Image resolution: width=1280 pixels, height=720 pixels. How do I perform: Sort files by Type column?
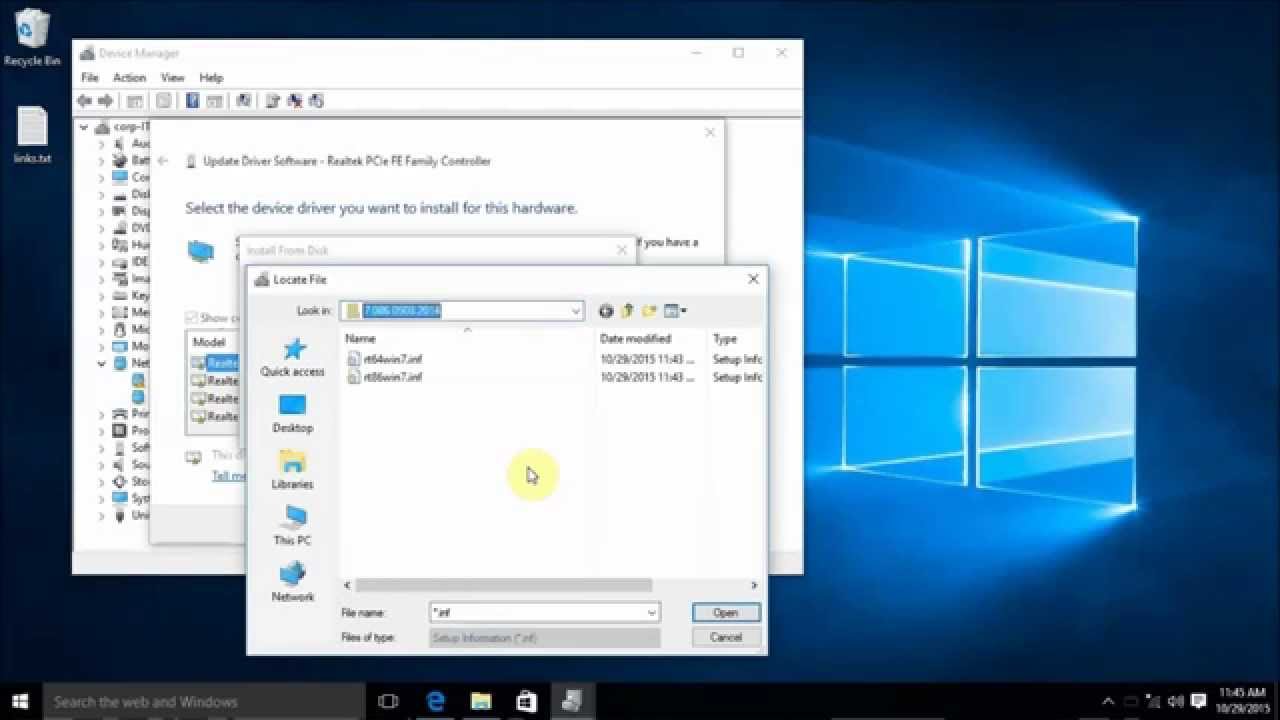click(x=736, y=339)
